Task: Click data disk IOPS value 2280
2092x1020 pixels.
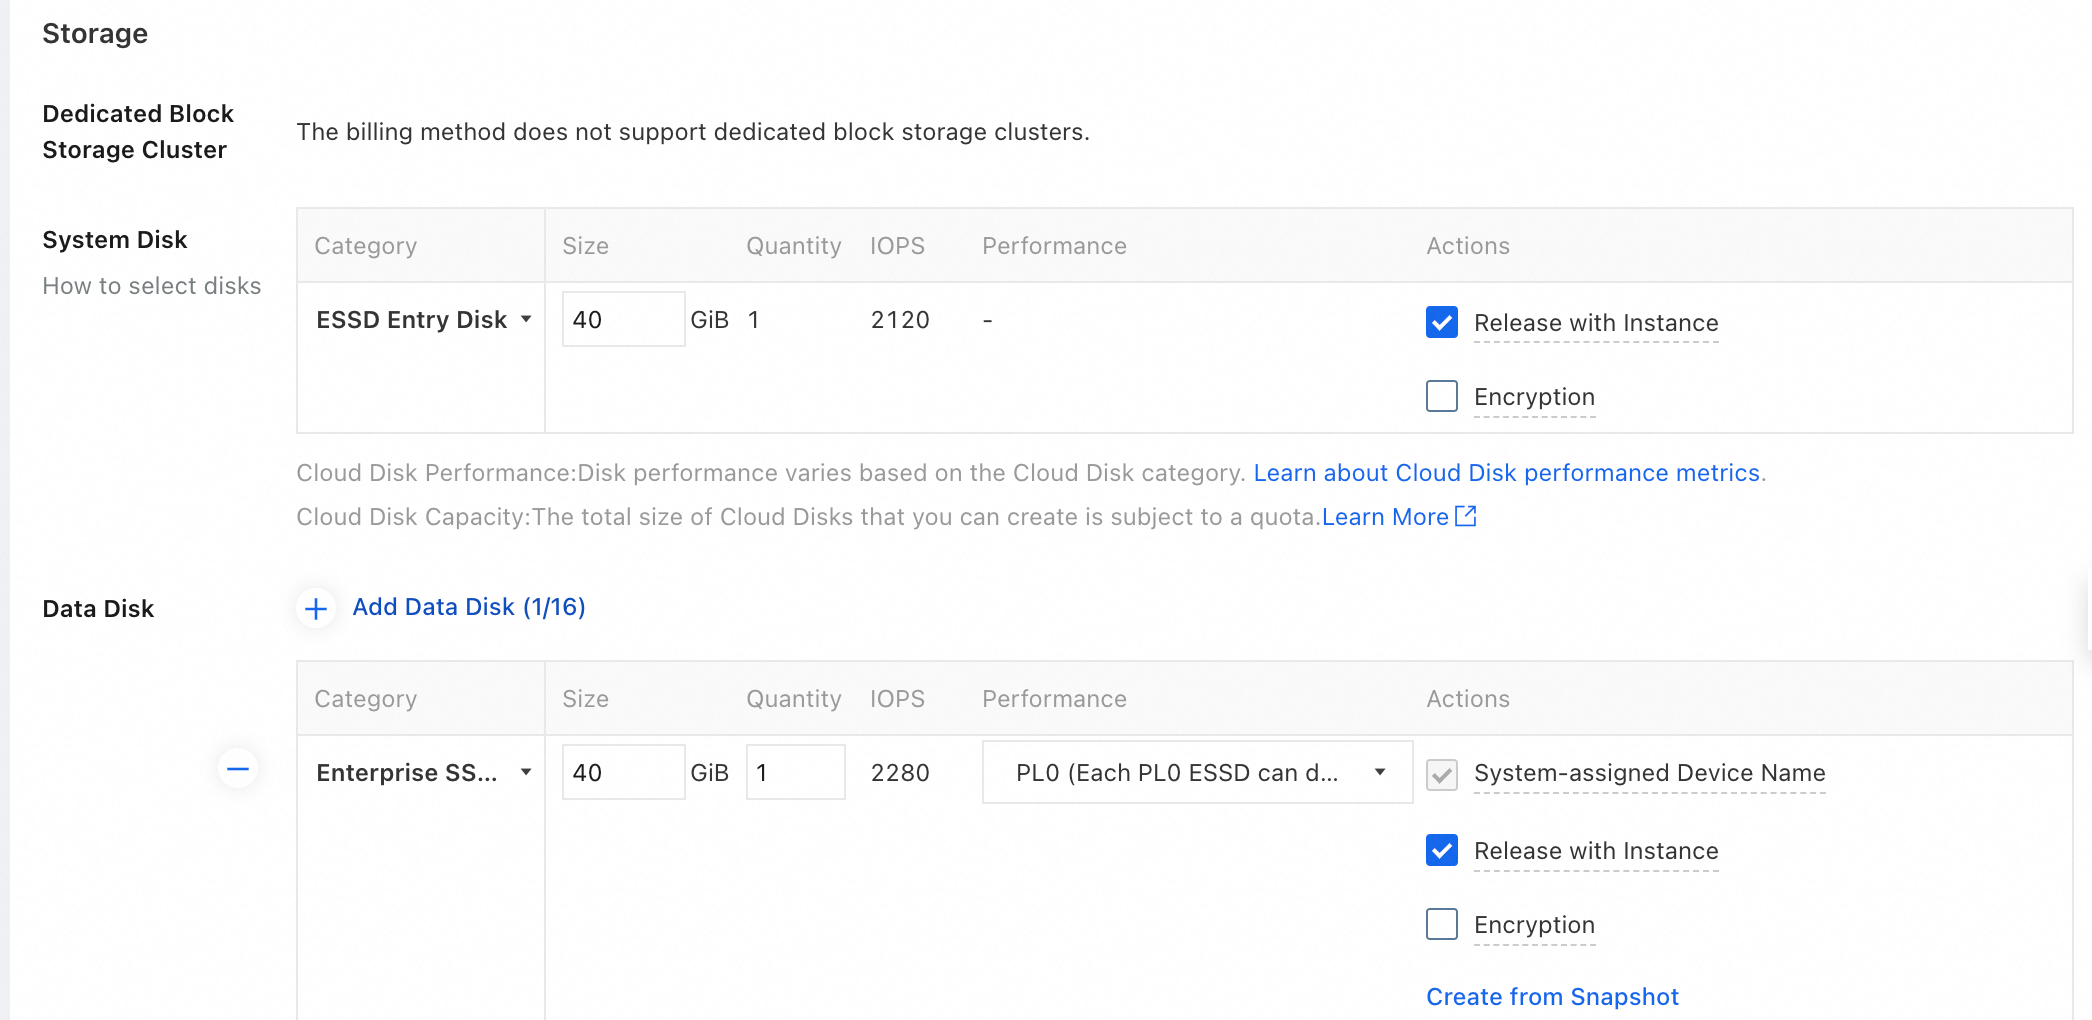Action: tap(900, 773)
